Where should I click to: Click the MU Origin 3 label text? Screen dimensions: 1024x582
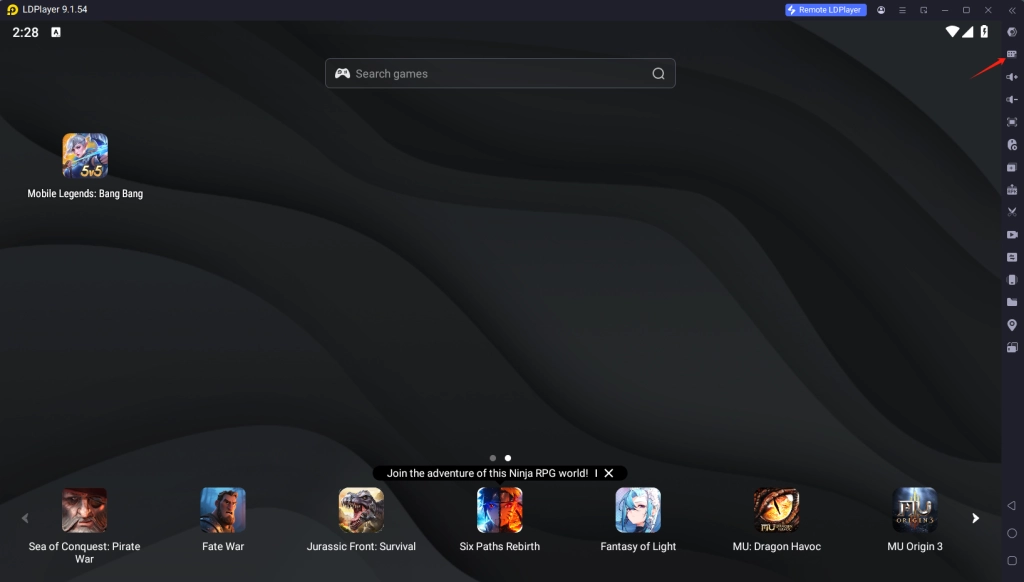tap(915, 546)
